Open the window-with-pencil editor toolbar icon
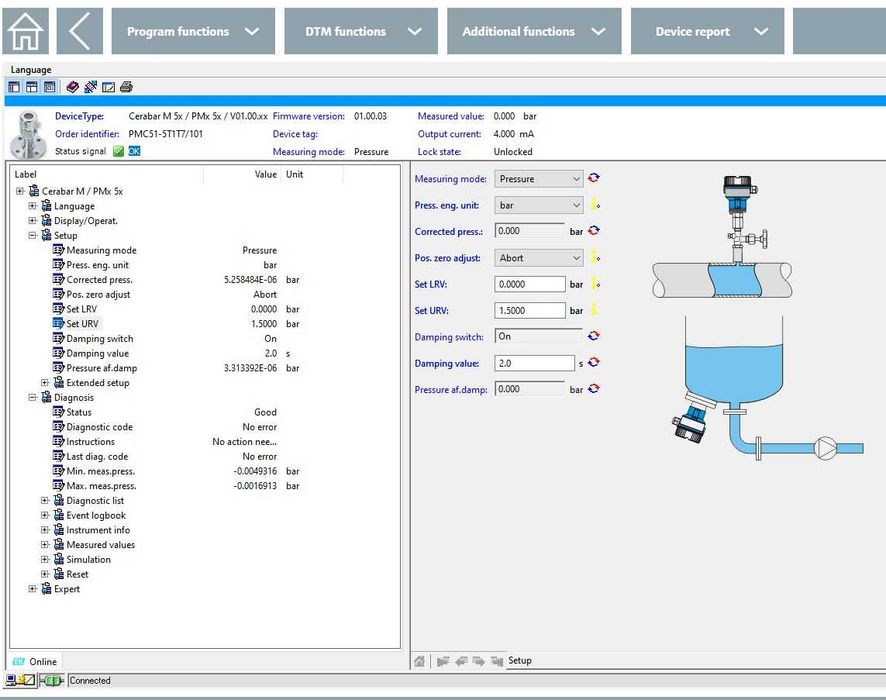Screen dimensions: 886x700 [108, 87]
